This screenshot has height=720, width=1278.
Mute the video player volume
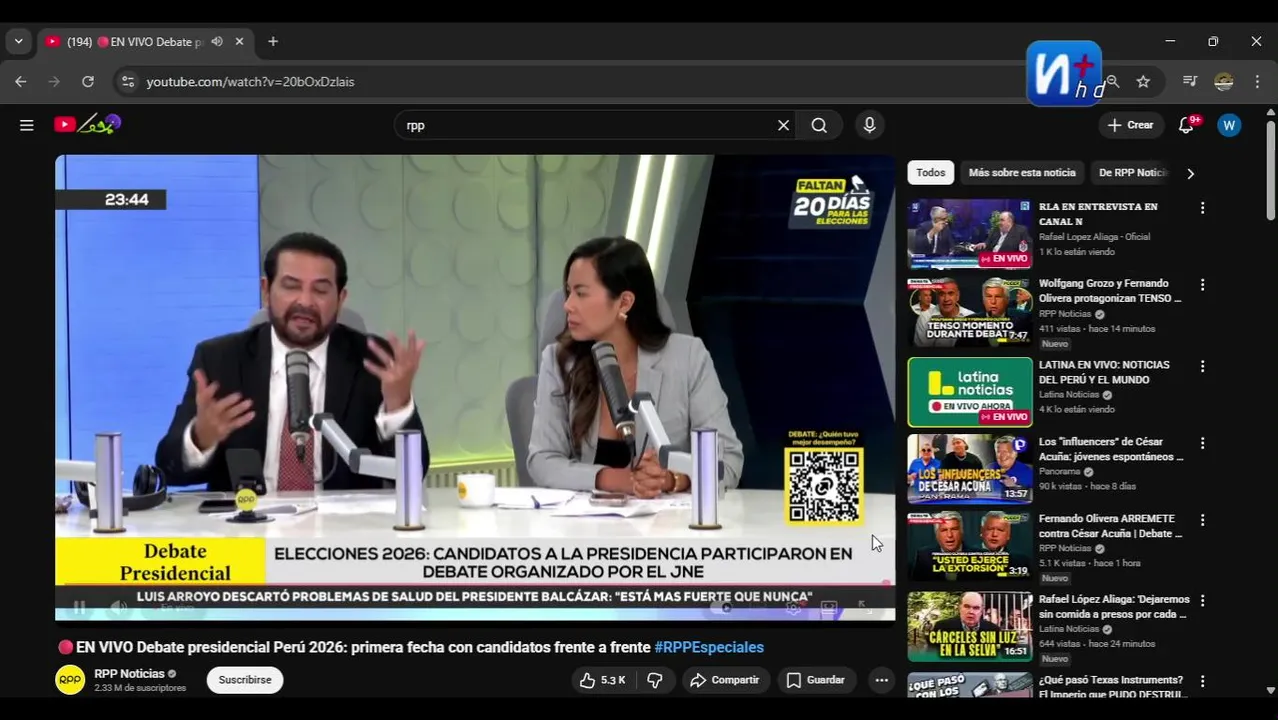118,607
